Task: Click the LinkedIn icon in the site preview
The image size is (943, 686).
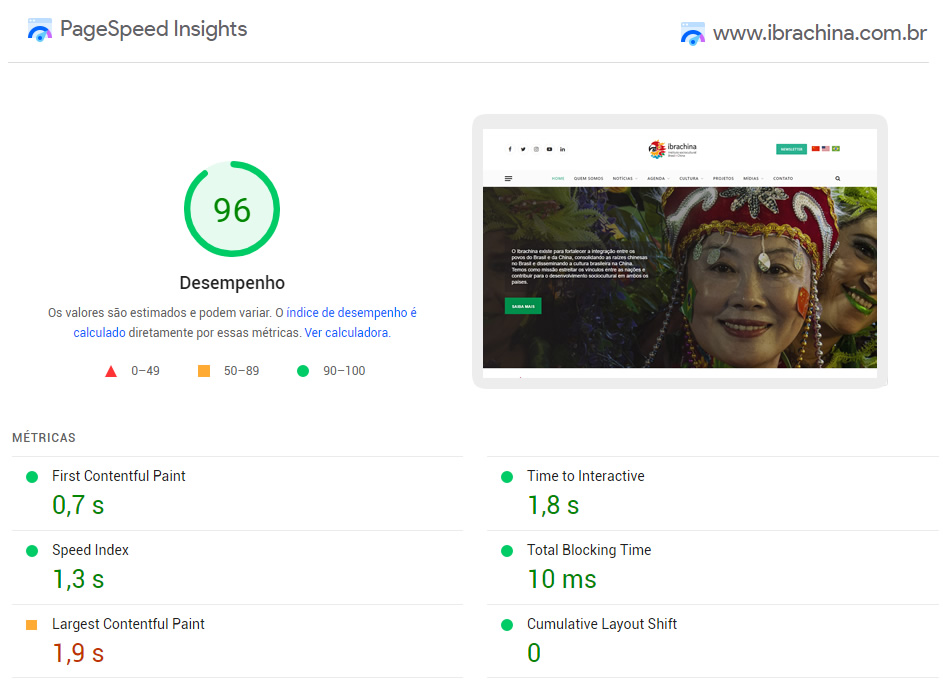Action: tap(562, 149)
